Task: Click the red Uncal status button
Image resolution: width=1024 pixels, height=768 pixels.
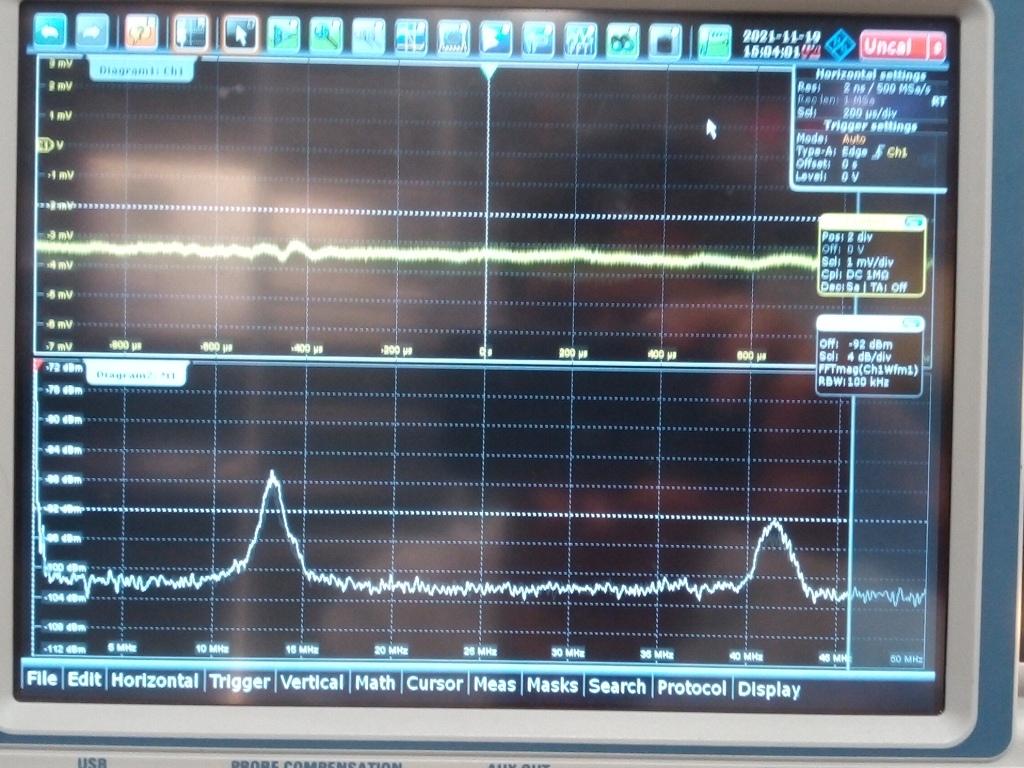Action: [x=902, y=46]
